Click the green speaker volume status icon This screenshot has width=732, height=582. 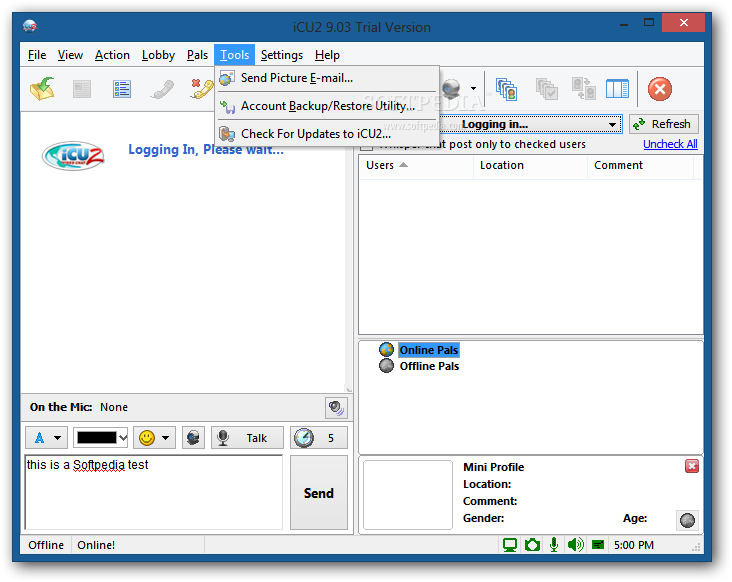tap(576, 545)
